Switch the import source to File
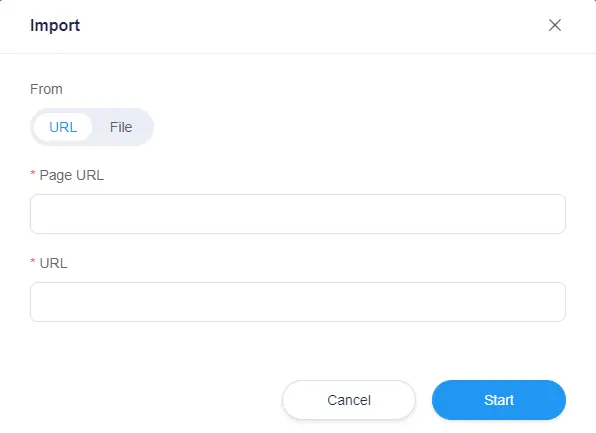The image size is (596, 433). pyautogui.click(x=121, y=127)
